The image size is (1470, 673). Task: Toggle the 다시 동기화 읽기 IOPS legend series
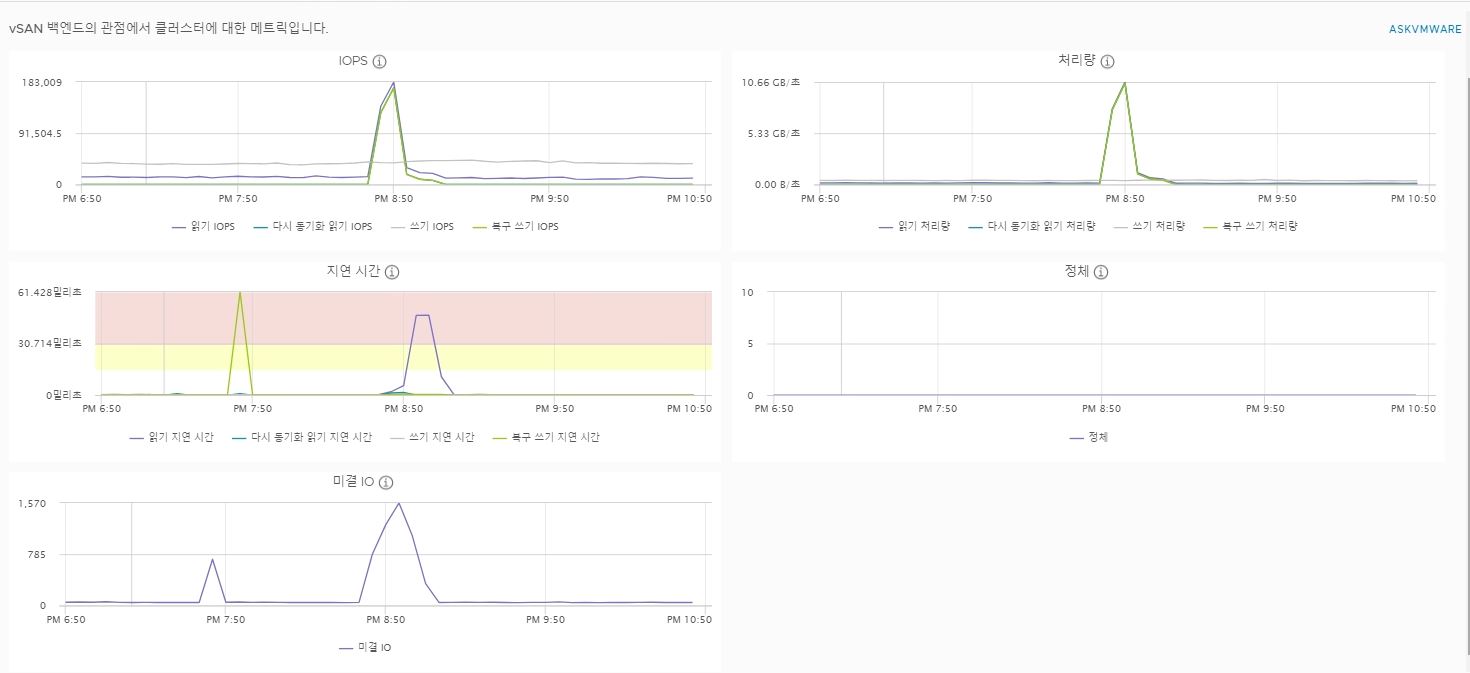[x=313, y=227]
